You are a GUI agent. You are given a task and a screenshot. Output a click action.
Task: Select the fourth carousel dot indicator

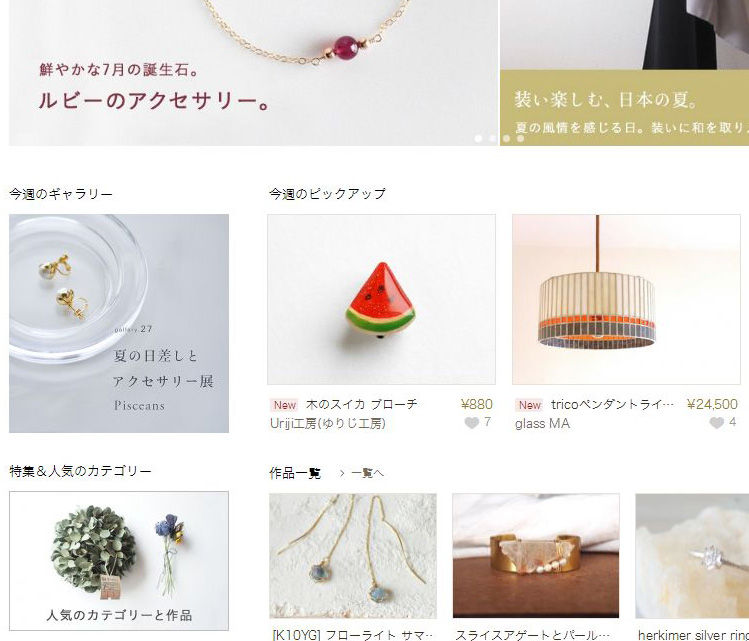pos(520,139)
